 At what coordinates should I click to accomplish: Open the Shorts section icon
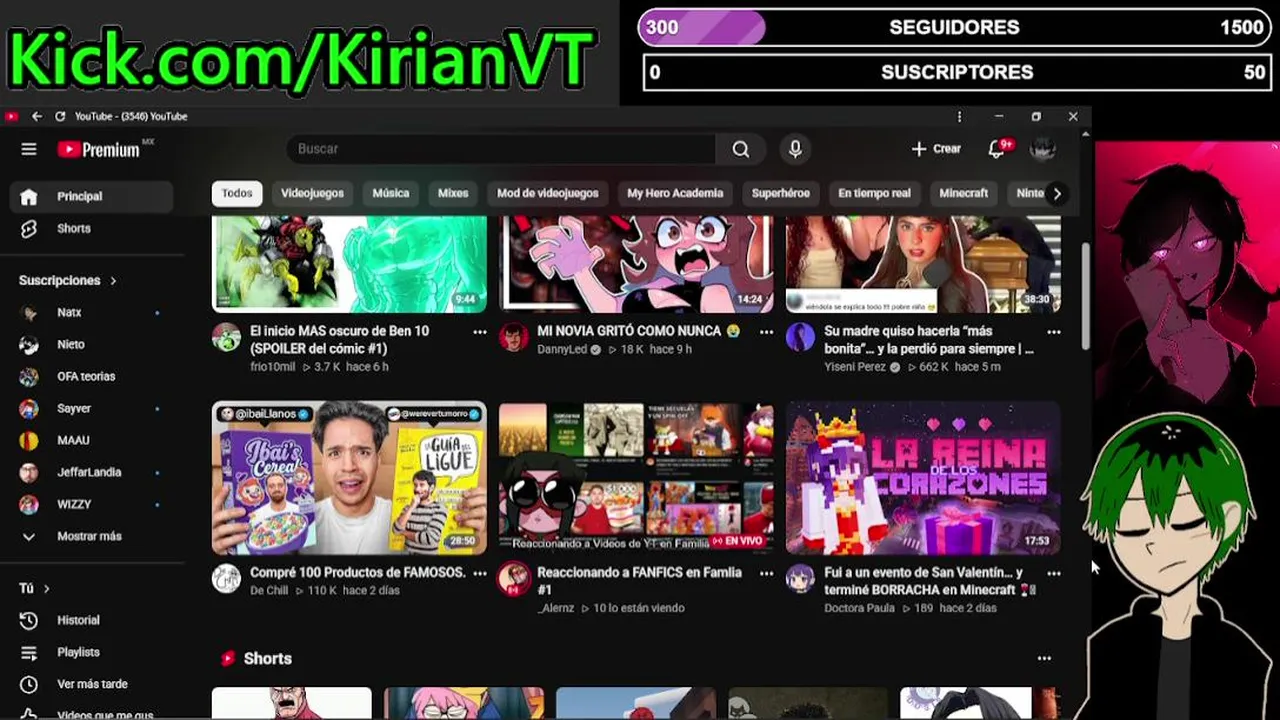point(228,658)
